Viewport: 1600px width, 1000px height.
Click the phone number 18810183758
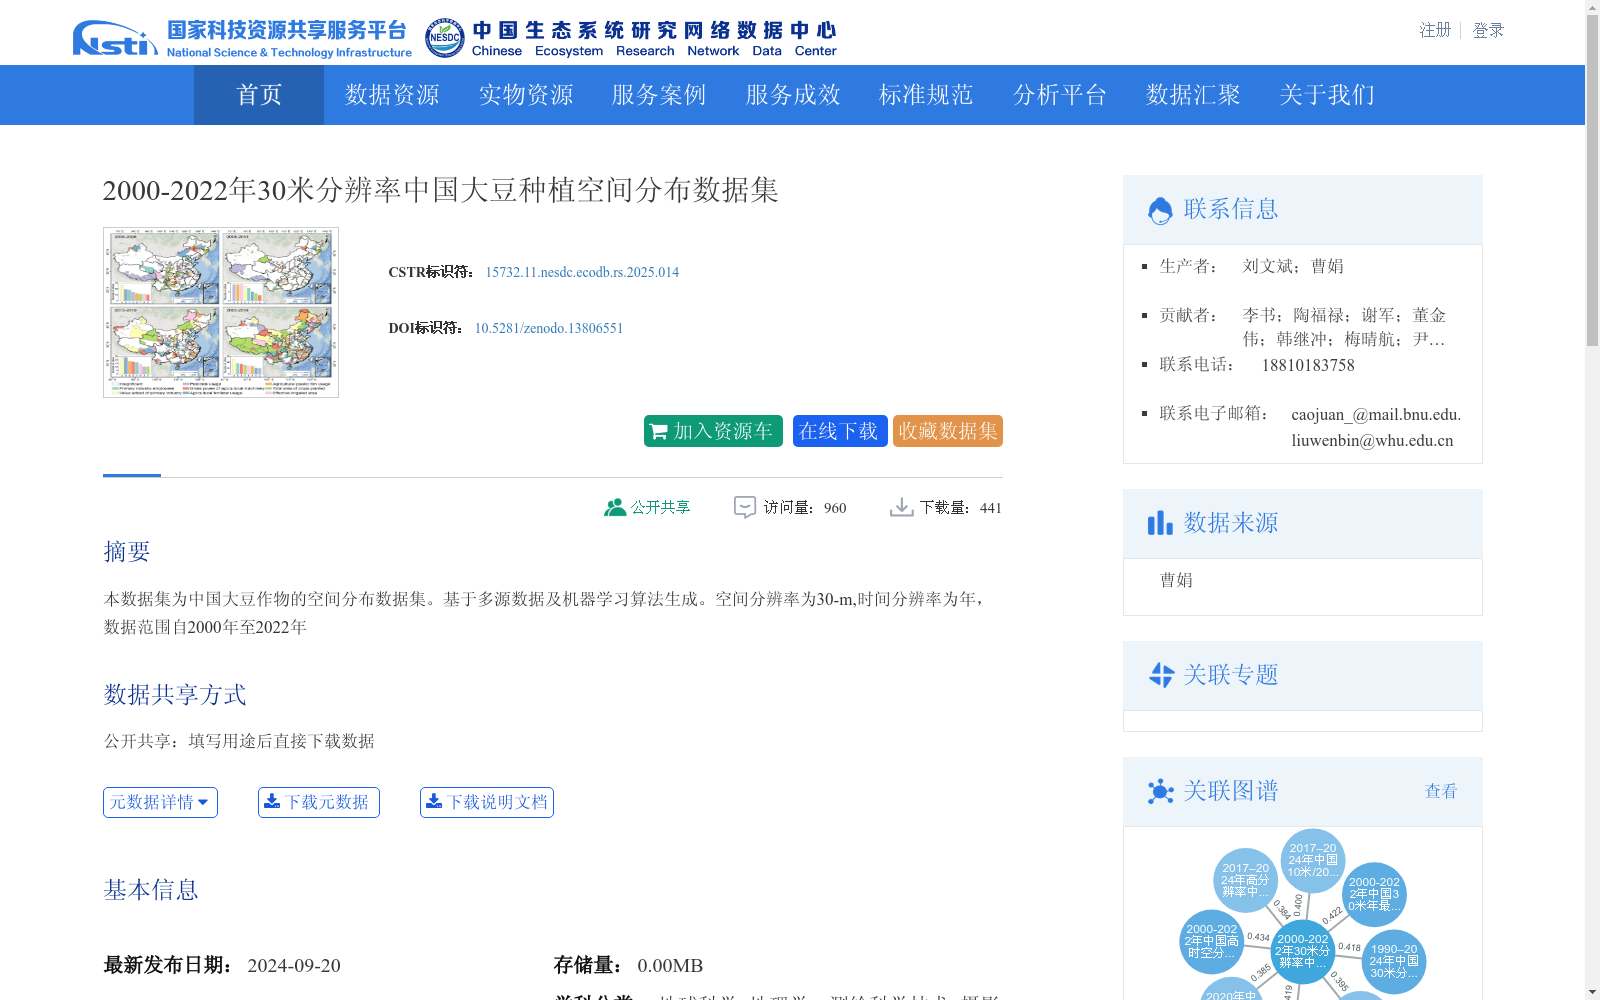pos(1308,365)
